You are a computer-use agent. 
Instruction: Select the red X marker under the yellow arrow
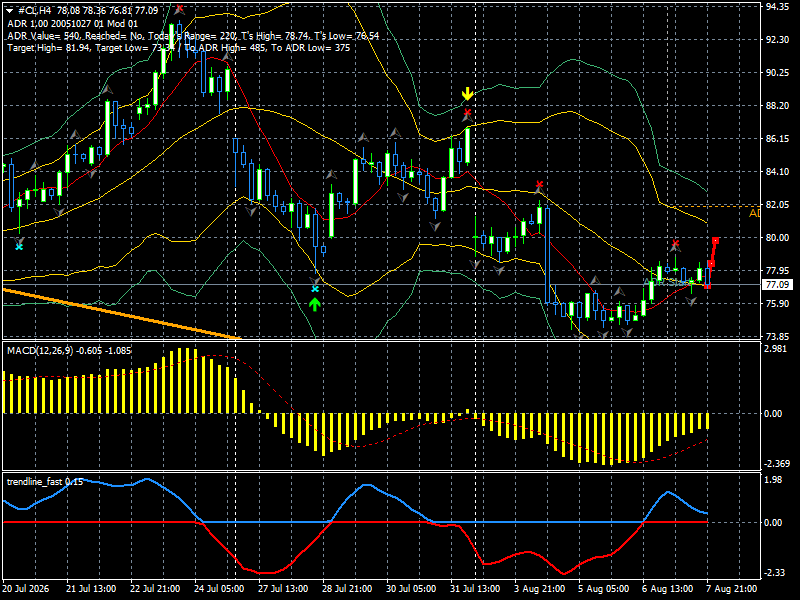pyautogui.click(x=467, y=112)
